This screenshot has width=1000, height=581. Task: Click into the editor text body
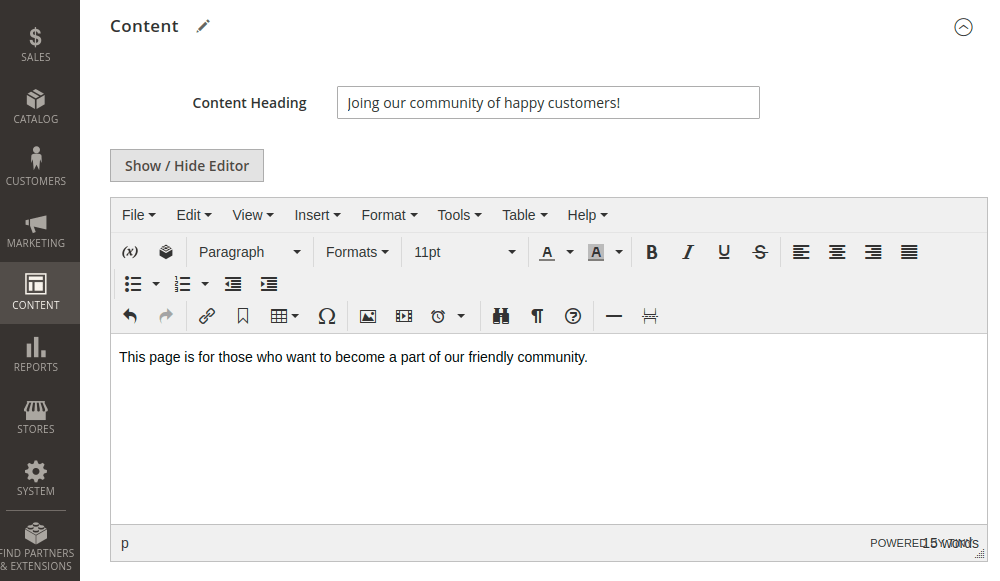tap(548, 429)
